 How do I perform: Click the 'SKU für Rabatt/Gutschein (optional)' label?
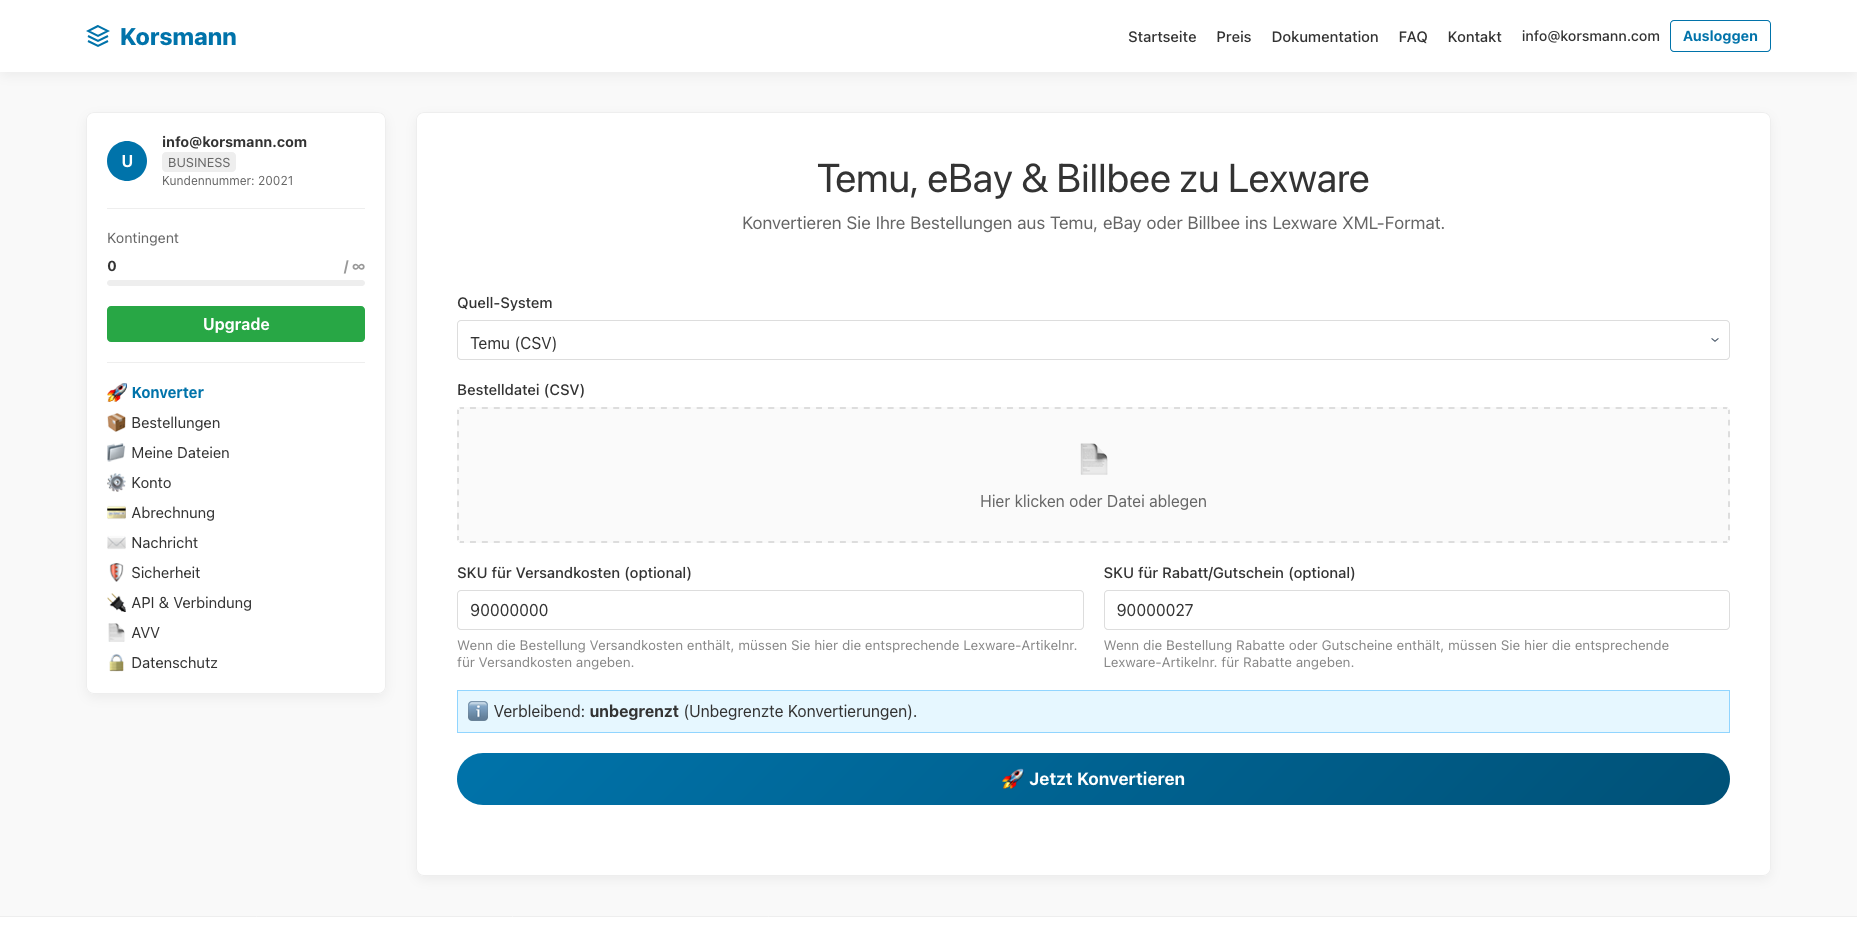point(1230,573)
